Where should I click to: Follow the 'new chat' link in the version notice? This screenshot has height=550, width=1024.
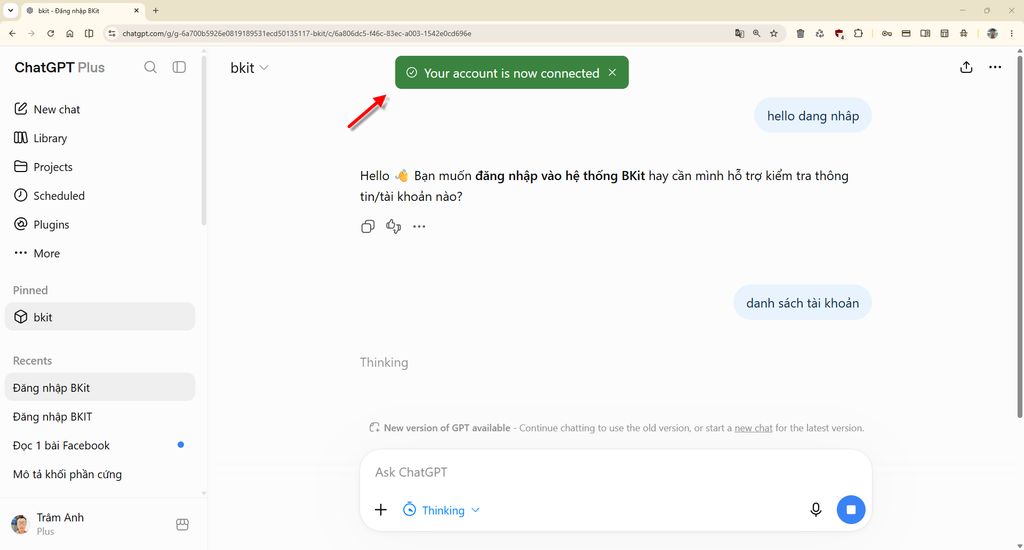point(753,428)
